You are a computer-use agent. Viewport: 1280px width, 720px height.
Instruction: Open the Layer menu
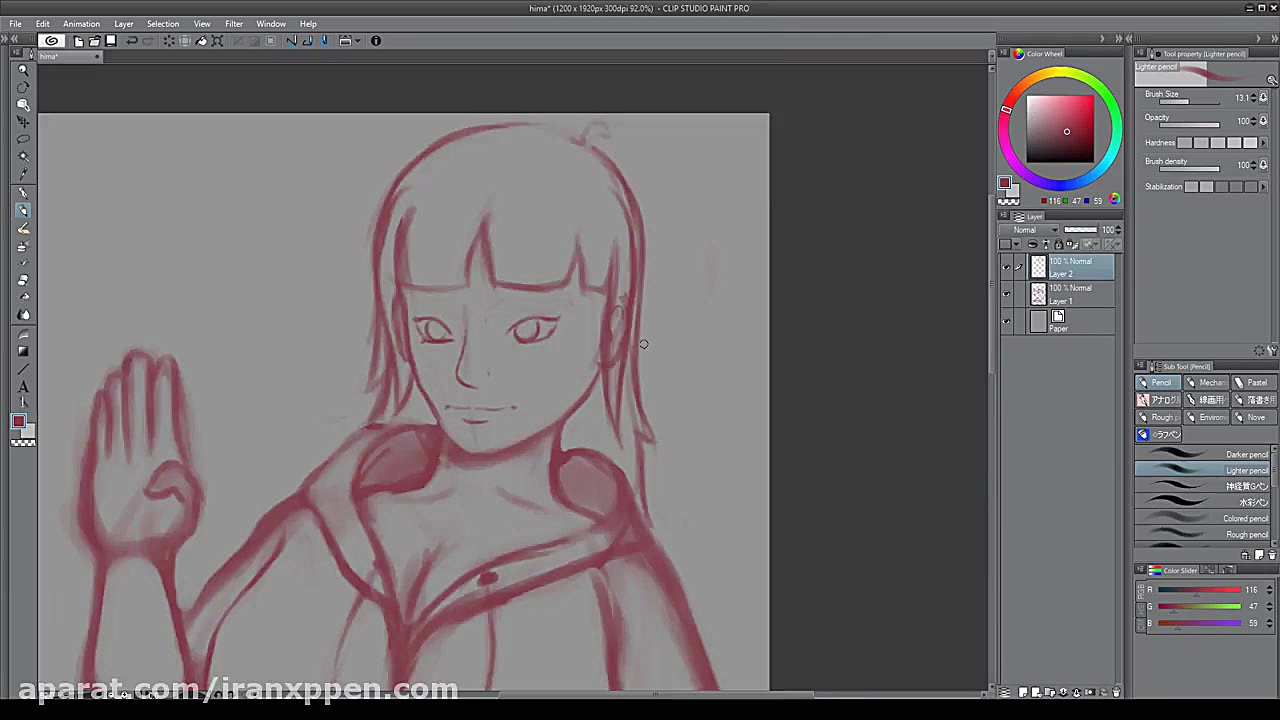(124, 24)
